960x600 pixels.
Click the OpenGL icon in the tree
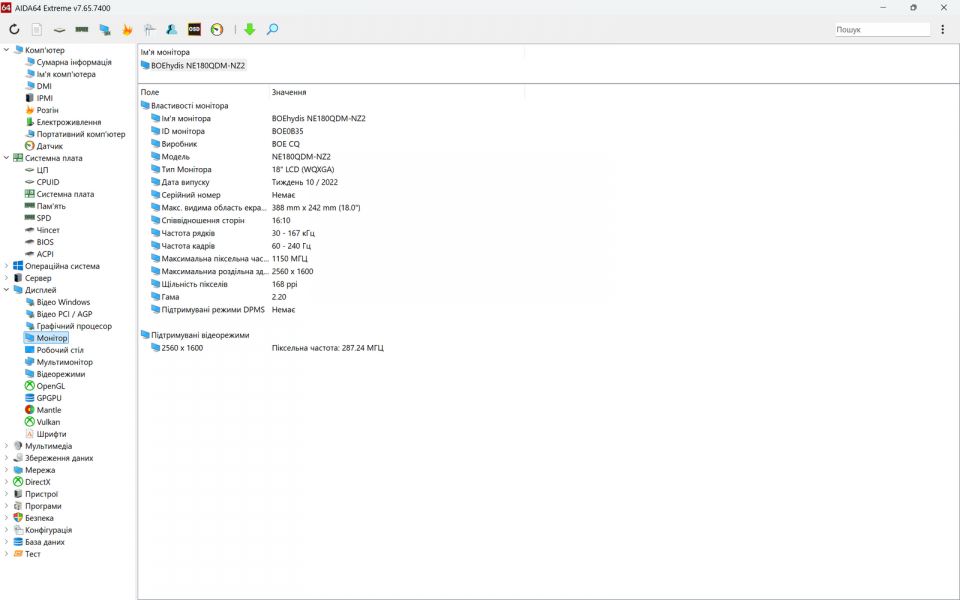tap(29, 386)
